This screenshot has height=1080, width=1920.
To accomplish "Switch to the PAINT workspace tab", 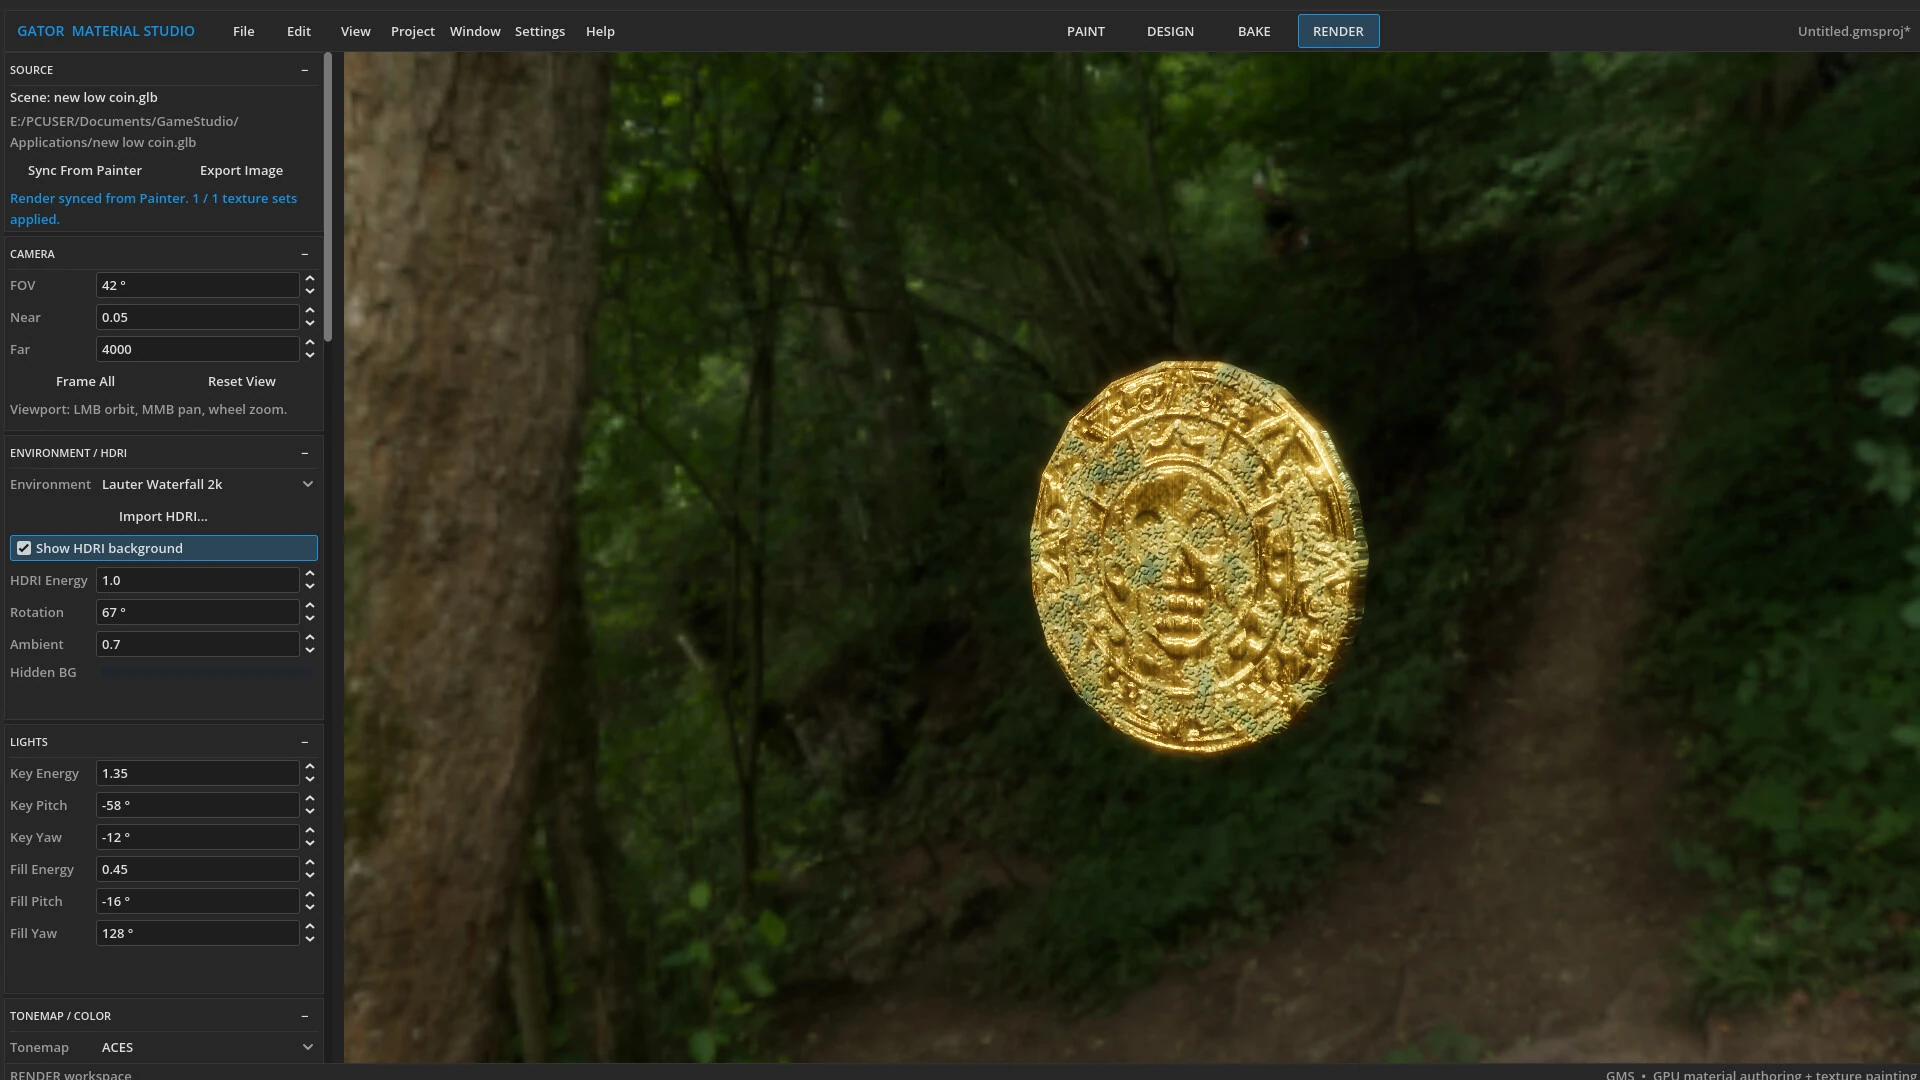I will click(1086, 31).
